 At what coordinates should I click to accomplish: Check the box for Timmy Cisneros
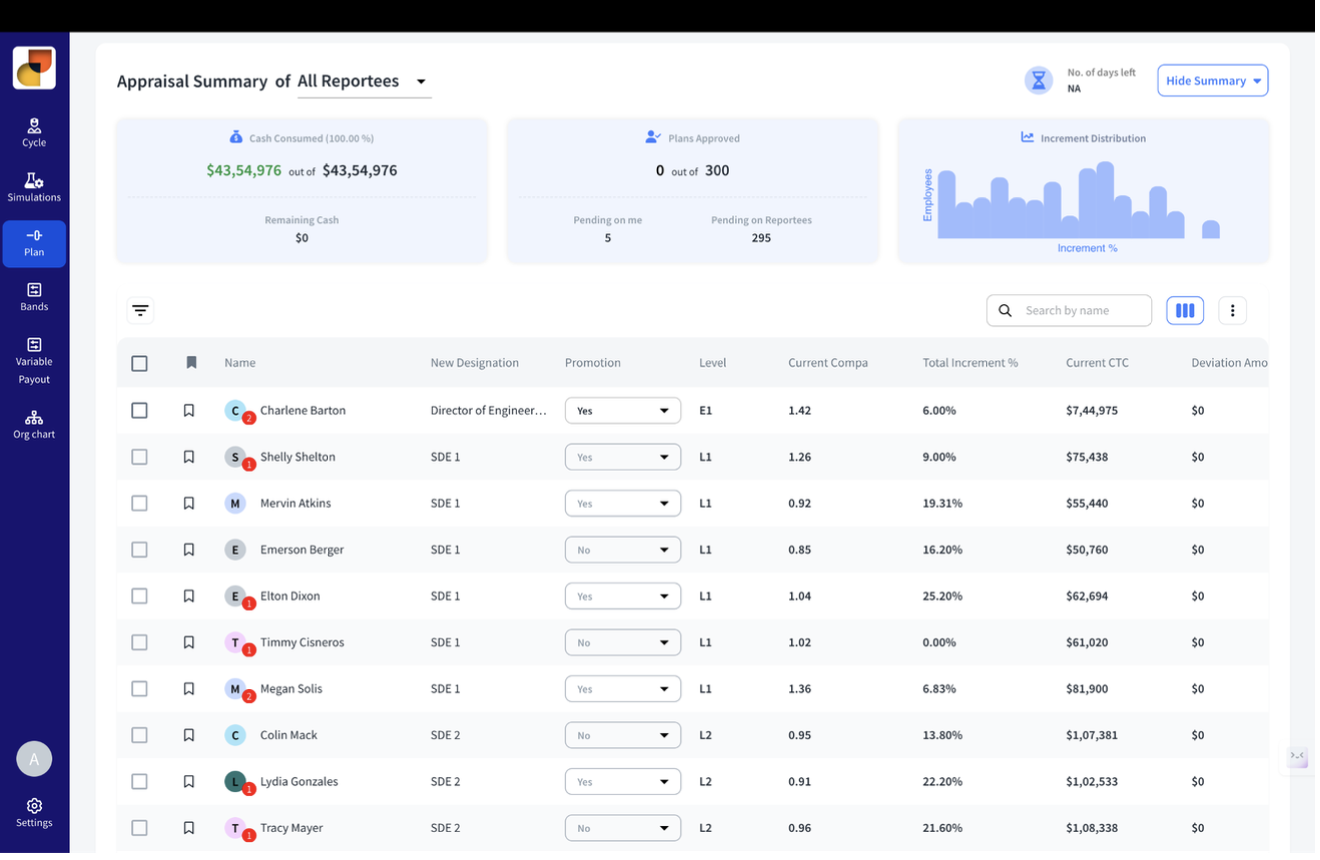point(140,643)
